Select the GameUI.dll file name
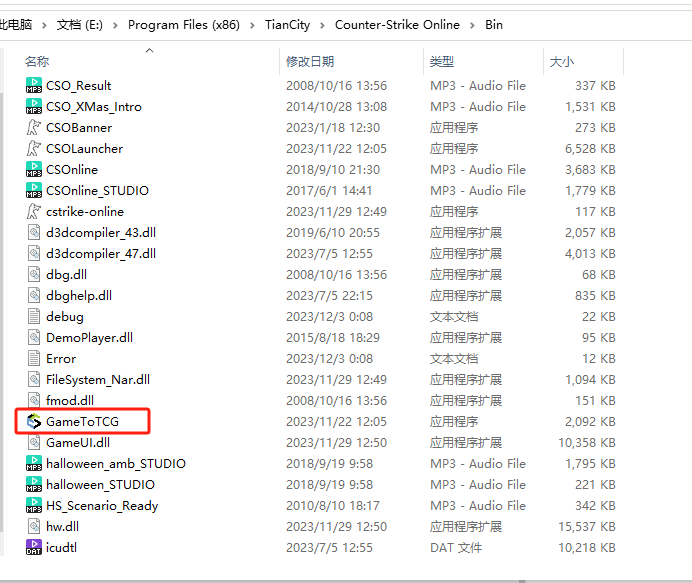Screen dimensions: 692x583 tap(78, 442)
